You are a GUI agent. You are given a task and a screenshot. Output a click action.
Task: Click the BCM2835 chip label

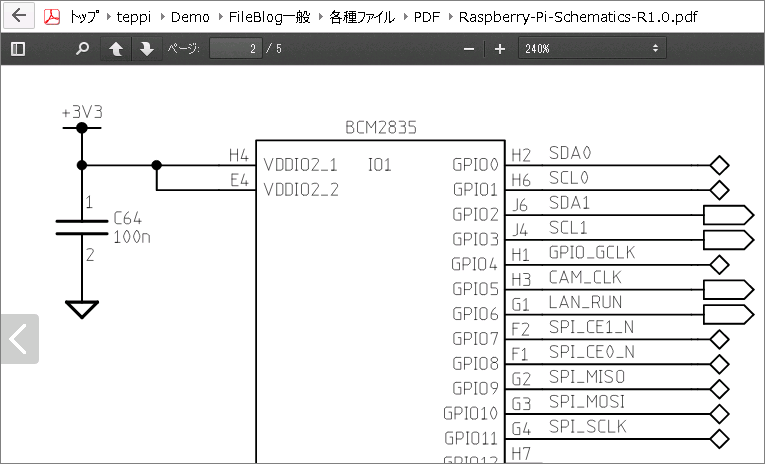(381, 128)
